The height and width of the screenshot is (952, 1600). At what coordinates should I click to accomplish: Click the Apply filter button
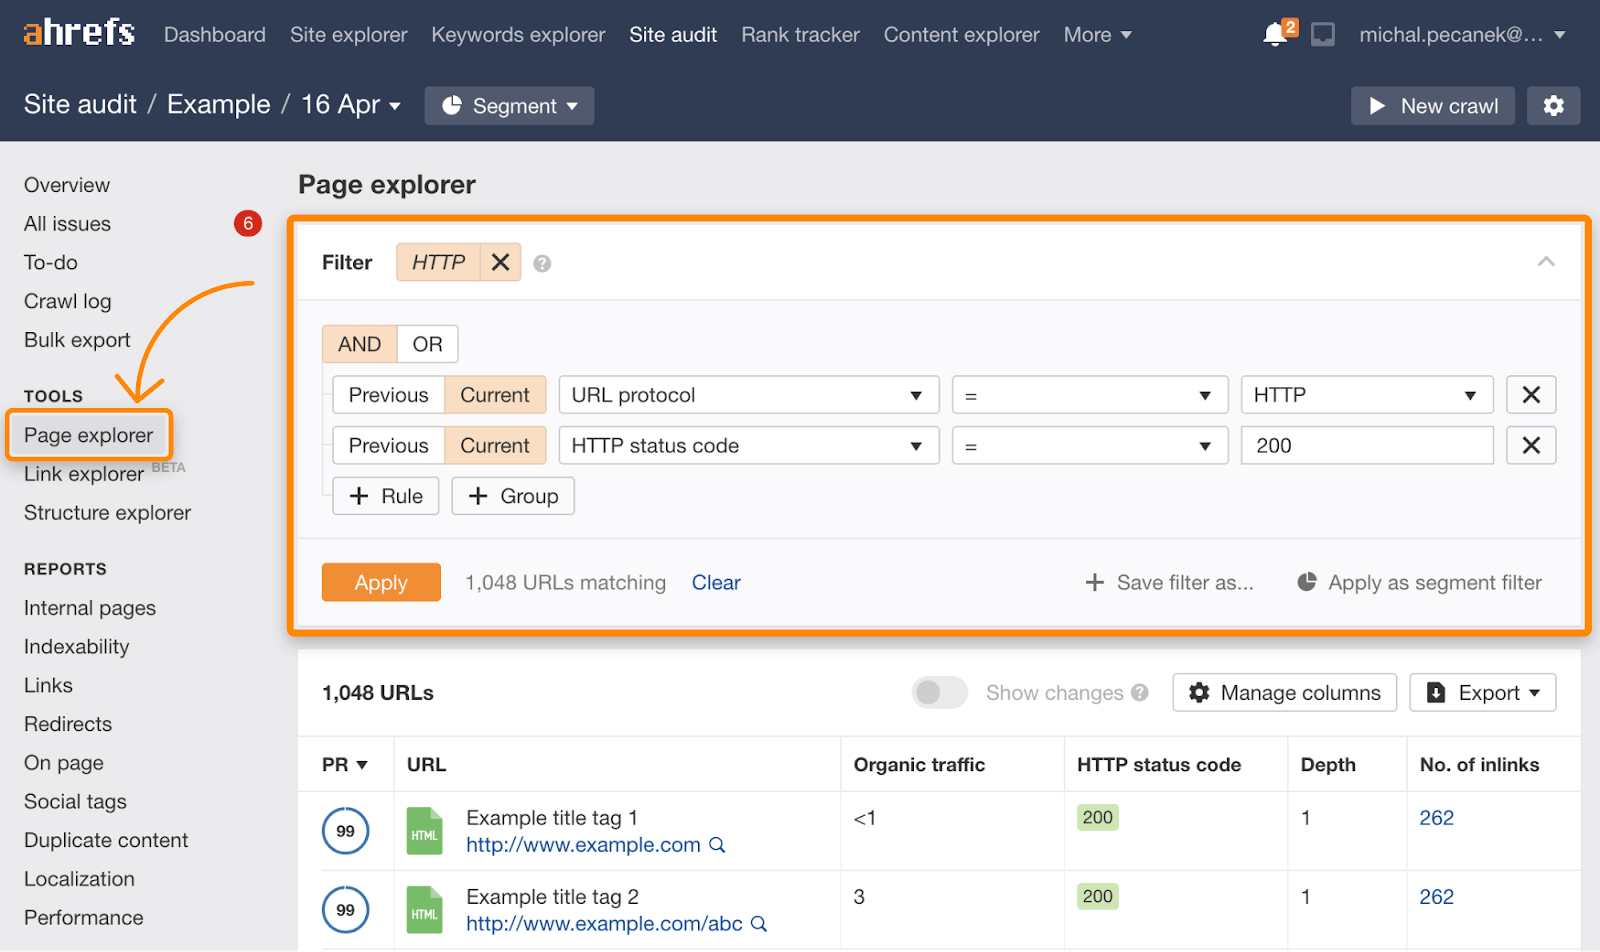[x=381, y=582]
